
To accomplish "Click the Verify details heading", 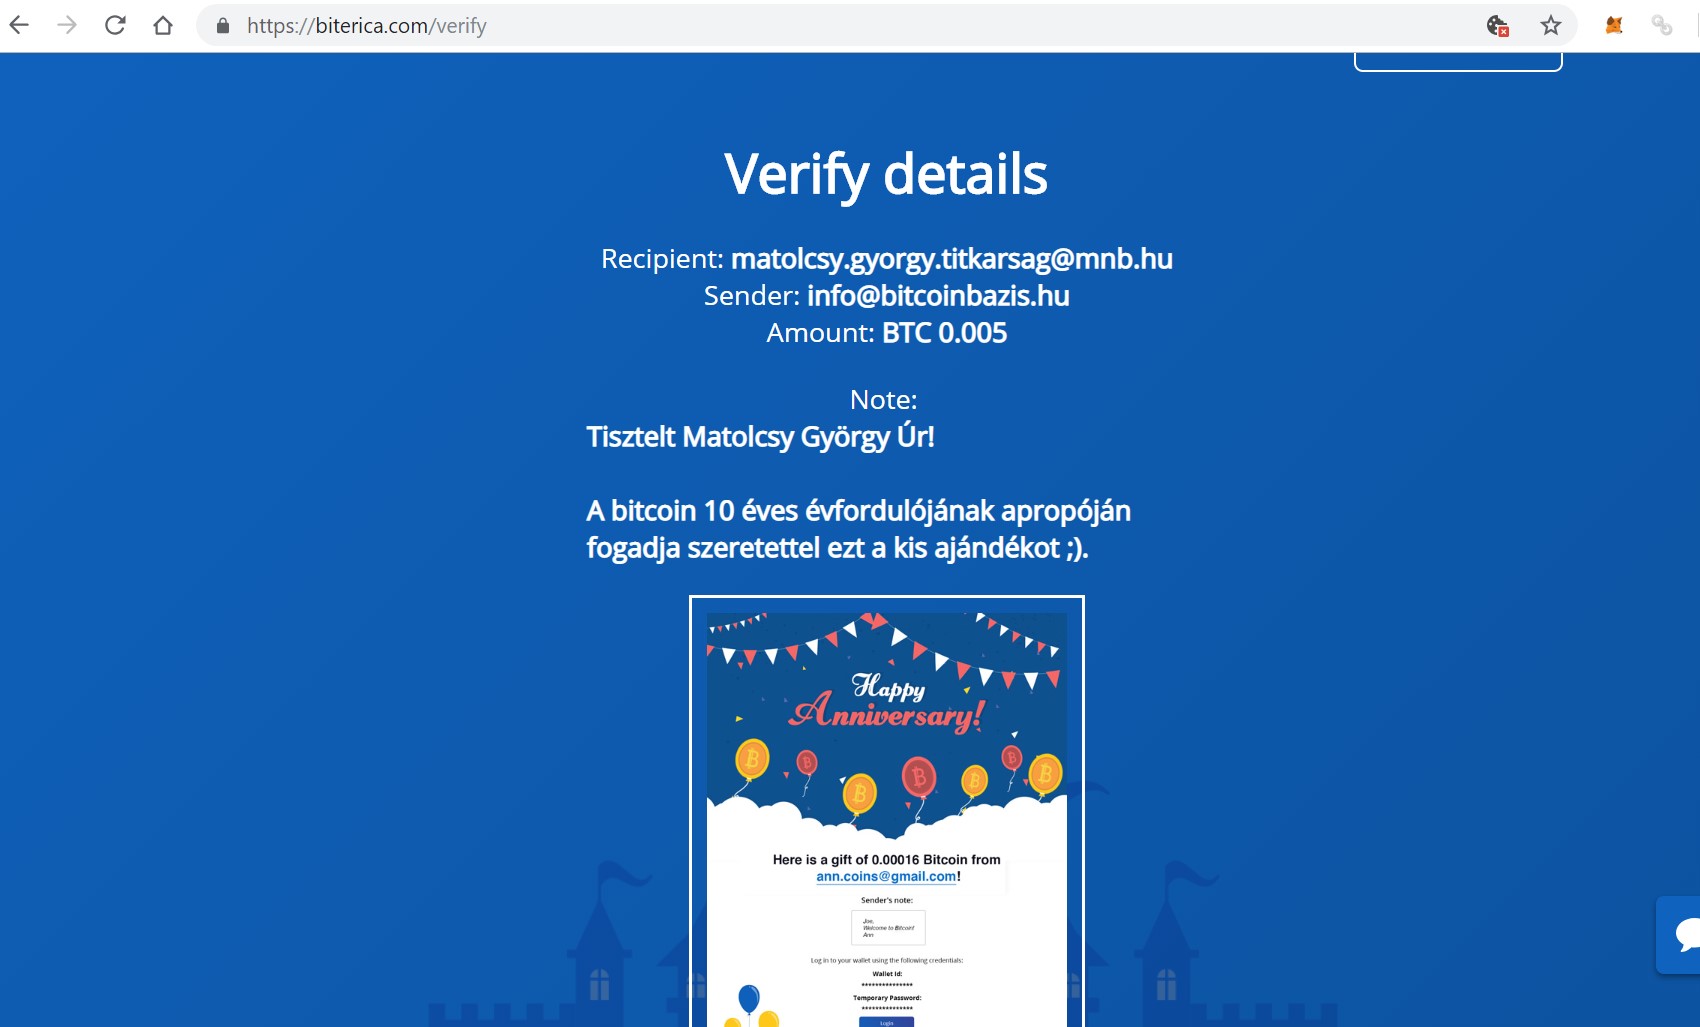I will [x=886, y=175].
